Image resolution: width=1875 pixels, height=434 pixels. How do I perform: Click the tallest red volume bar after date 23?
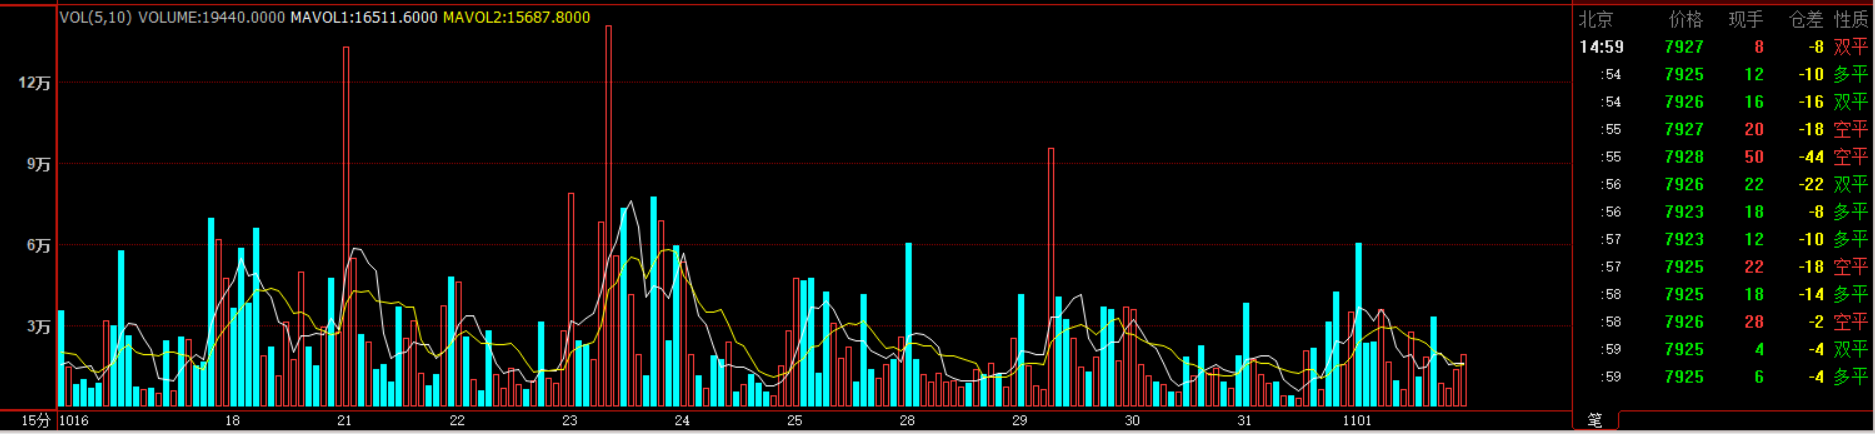(609, 216)
